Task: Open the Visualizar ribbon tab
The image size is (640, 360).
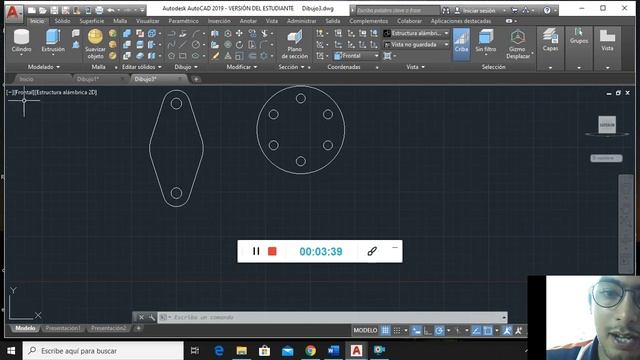Action: click(x=148, y=21)
